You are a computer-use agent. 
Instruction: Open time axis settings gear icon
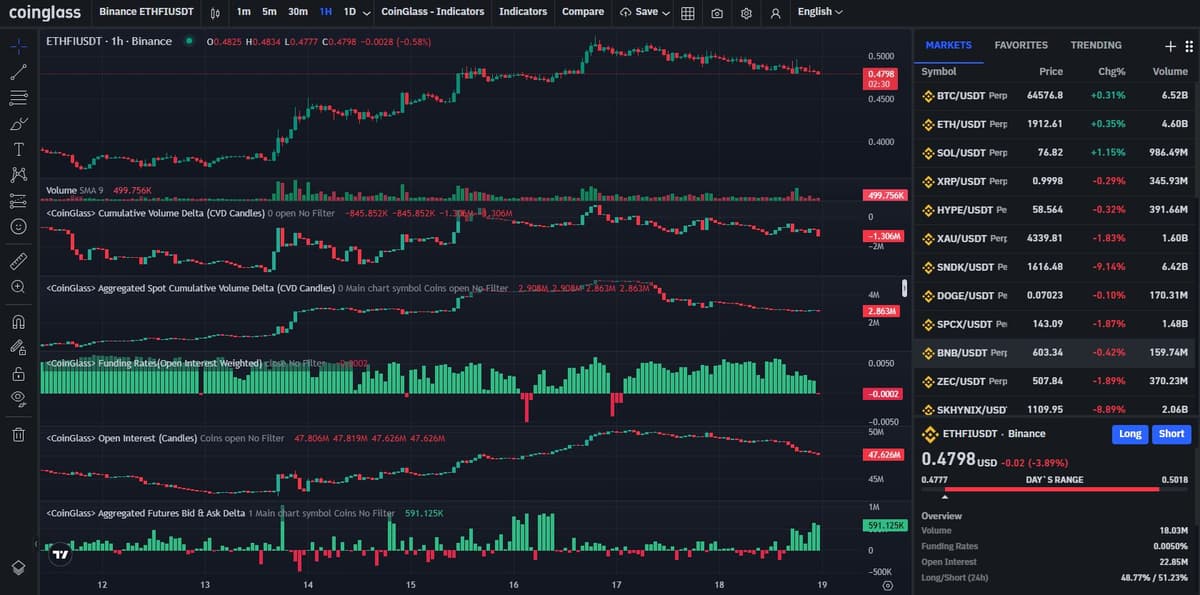pos(887,585)
